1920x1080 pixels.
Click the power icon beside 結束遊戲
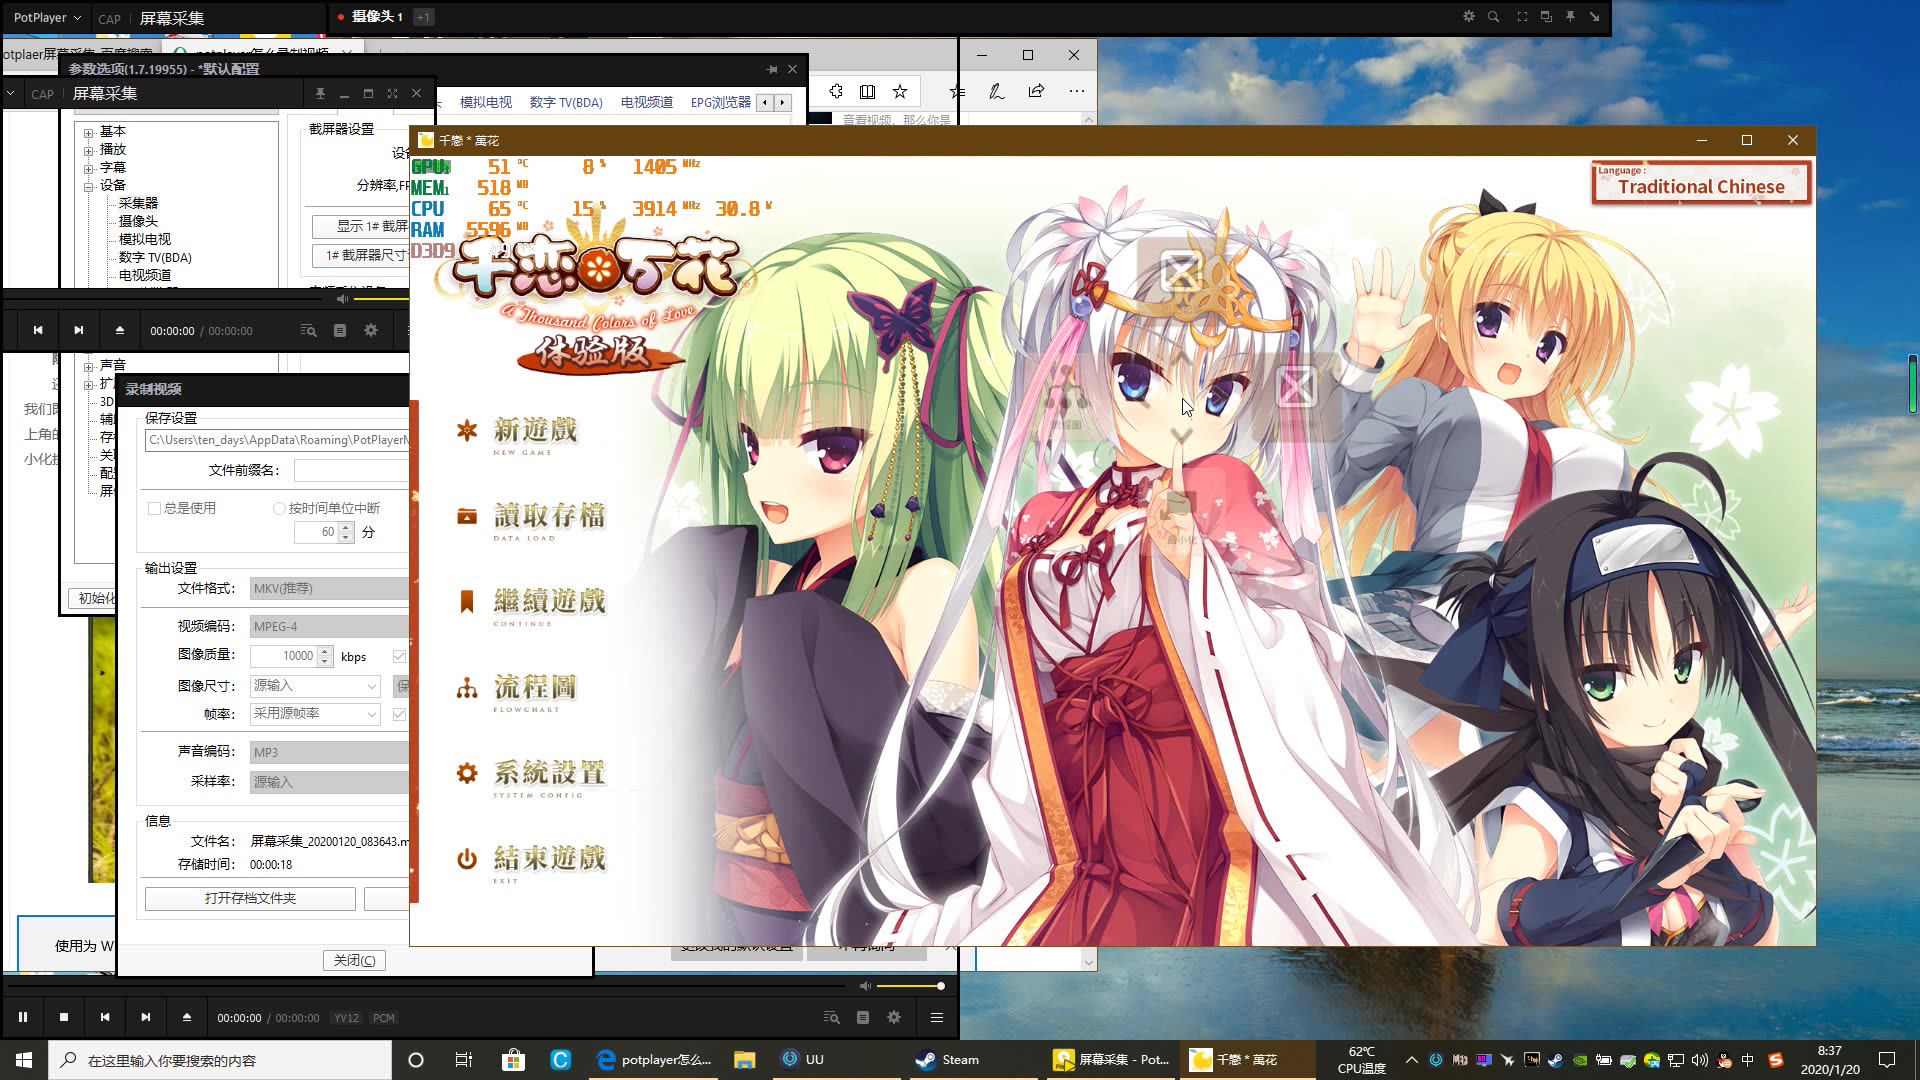point(466,858)
